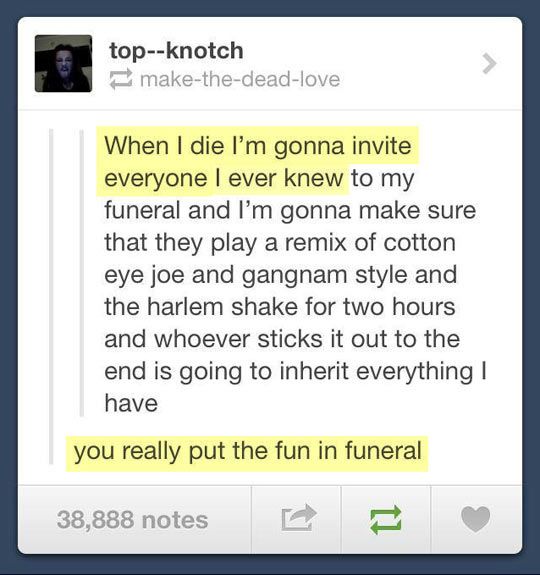This screenshot has width=540, height=575.
Task: Tap the share arrow icon
Action: click(x=298, y=518)
